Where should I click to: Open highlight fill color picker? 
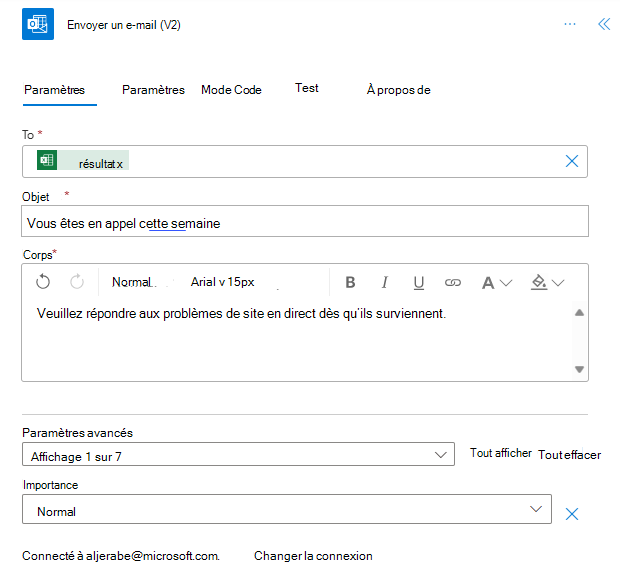click(x=539, y=282)
